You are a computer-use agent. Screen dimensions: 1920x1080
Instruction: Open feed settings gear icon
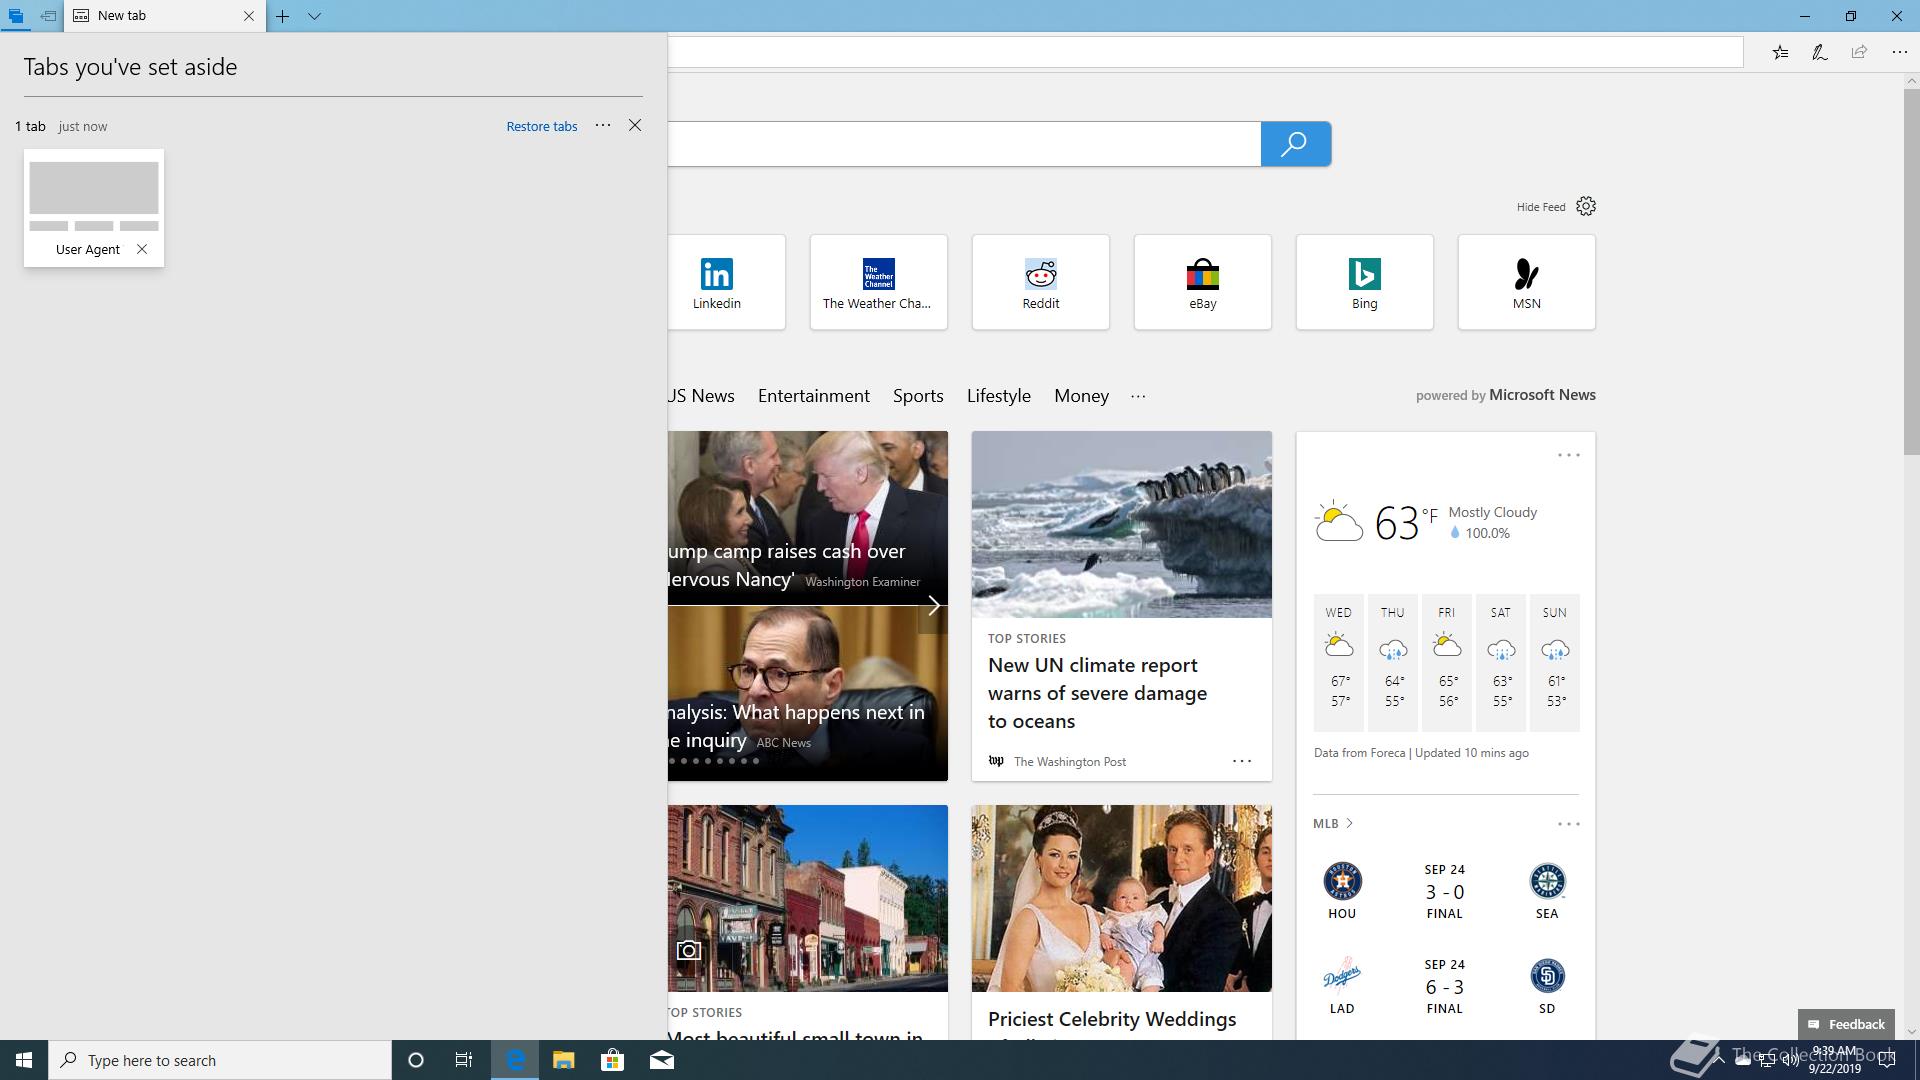[1586, 206]
